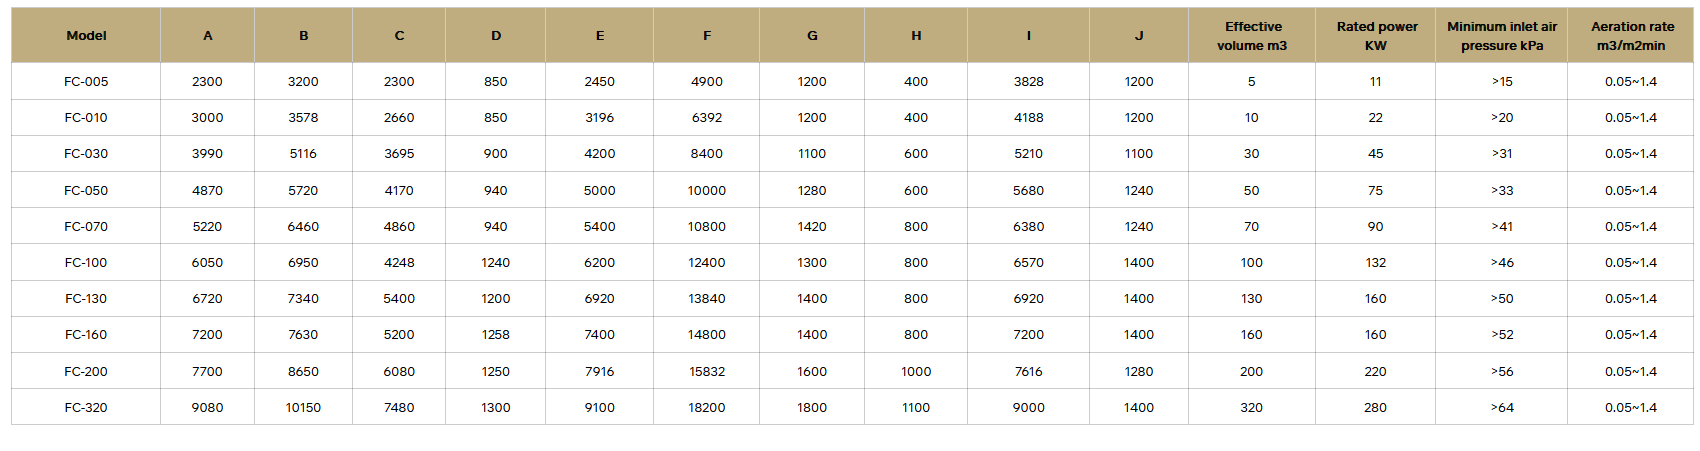Select rated power value 280
The width and height of the screenshot is (1700, 451).
point(1376,408)
